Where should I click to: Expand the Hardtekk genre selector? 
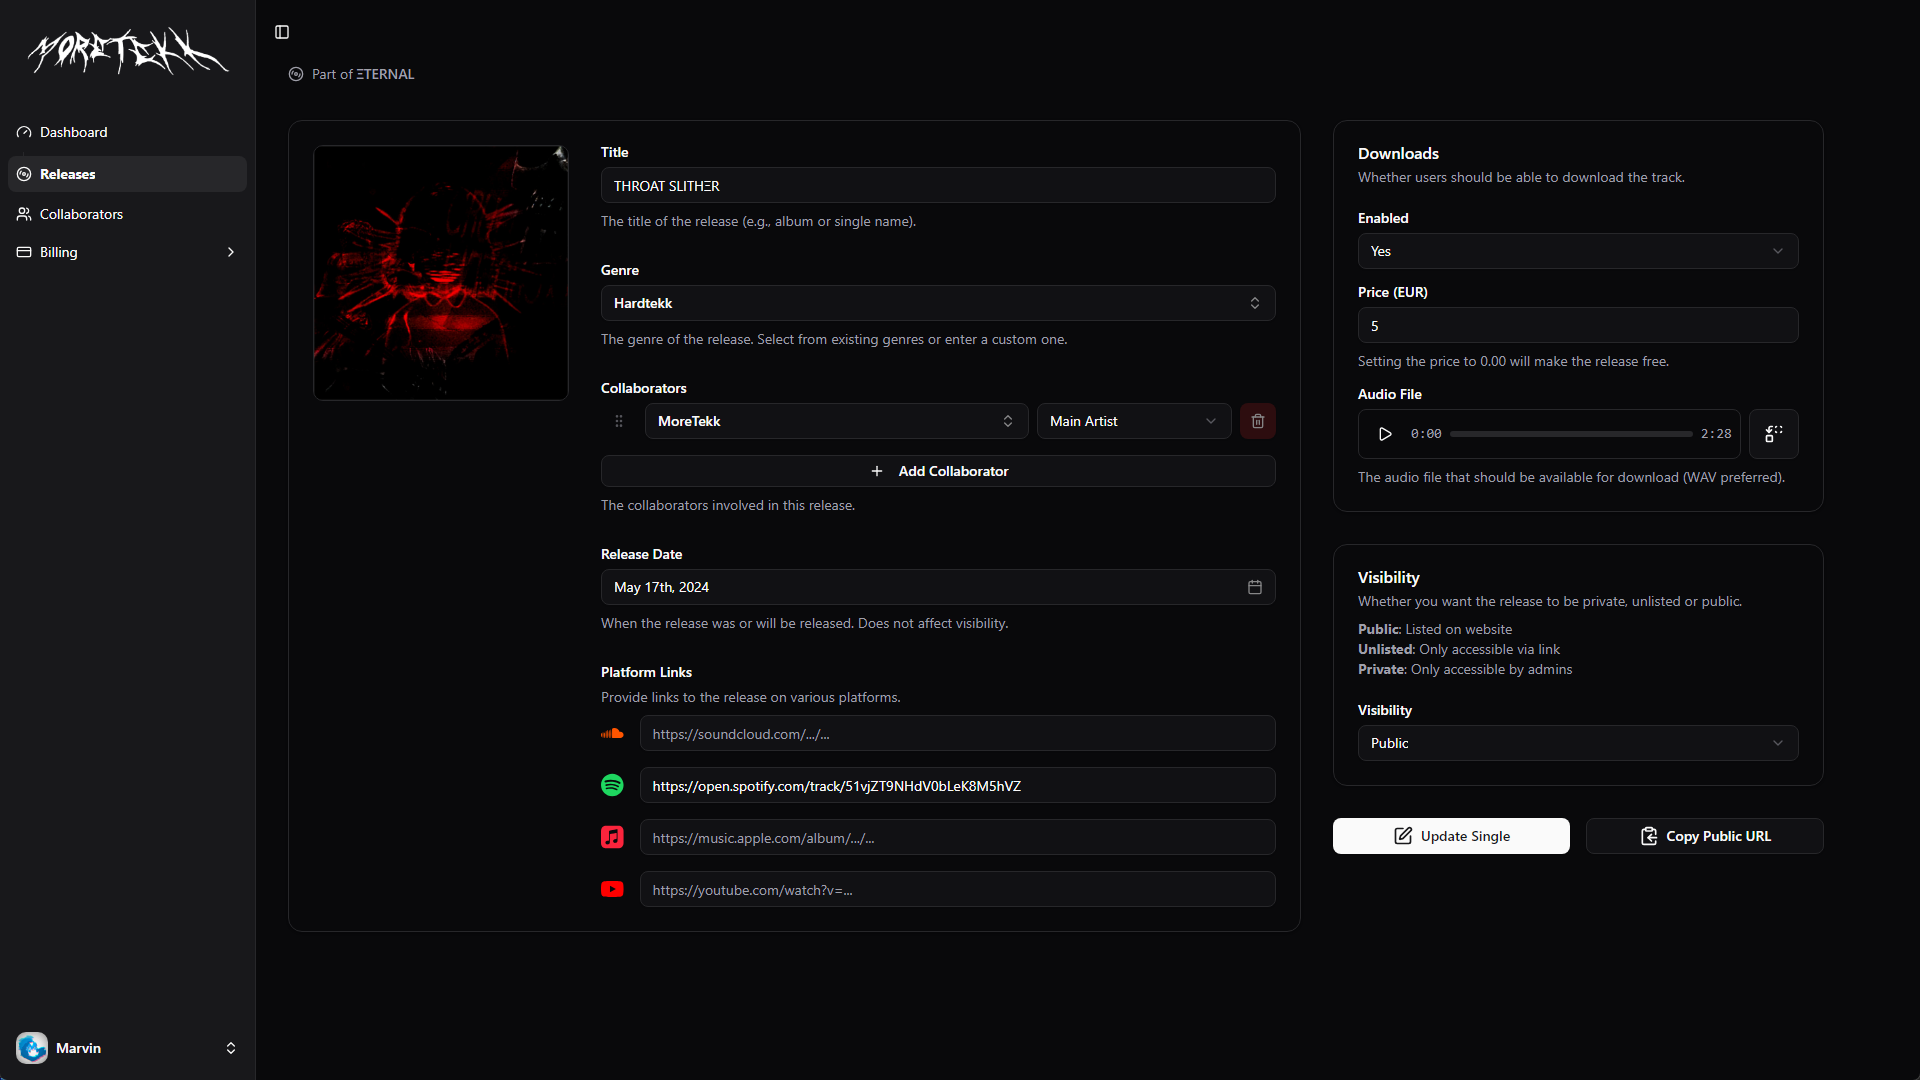coord(937,303)
